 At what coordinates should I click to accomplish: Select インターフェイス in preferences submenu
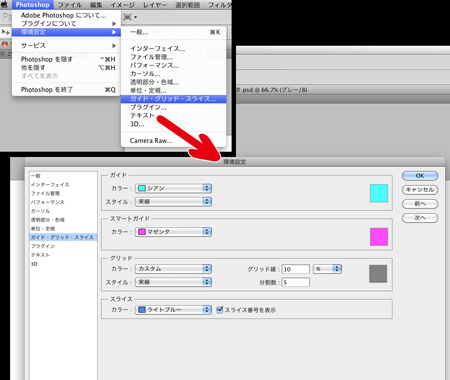click(x=173, y=49)
